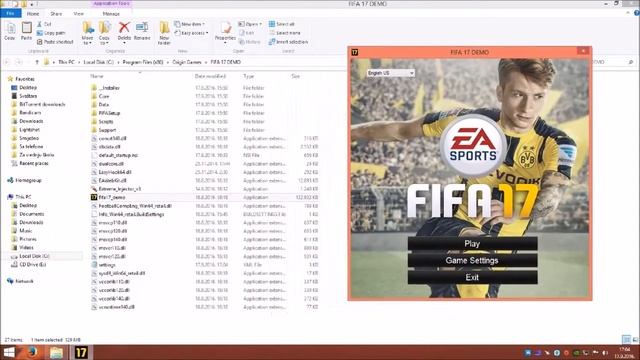
Task: Open the New item dropdown
Action: coord(190,24)
